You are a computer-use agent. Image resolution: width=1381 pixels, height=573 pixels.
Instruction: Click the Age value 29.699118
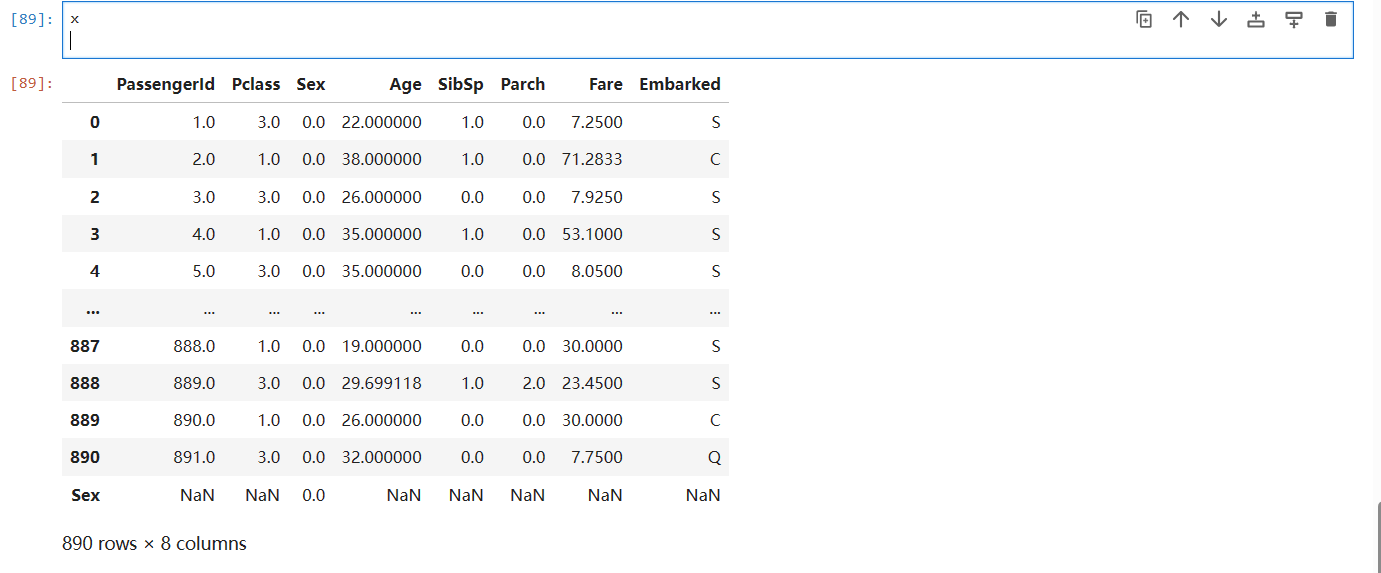tap(382, 383)
